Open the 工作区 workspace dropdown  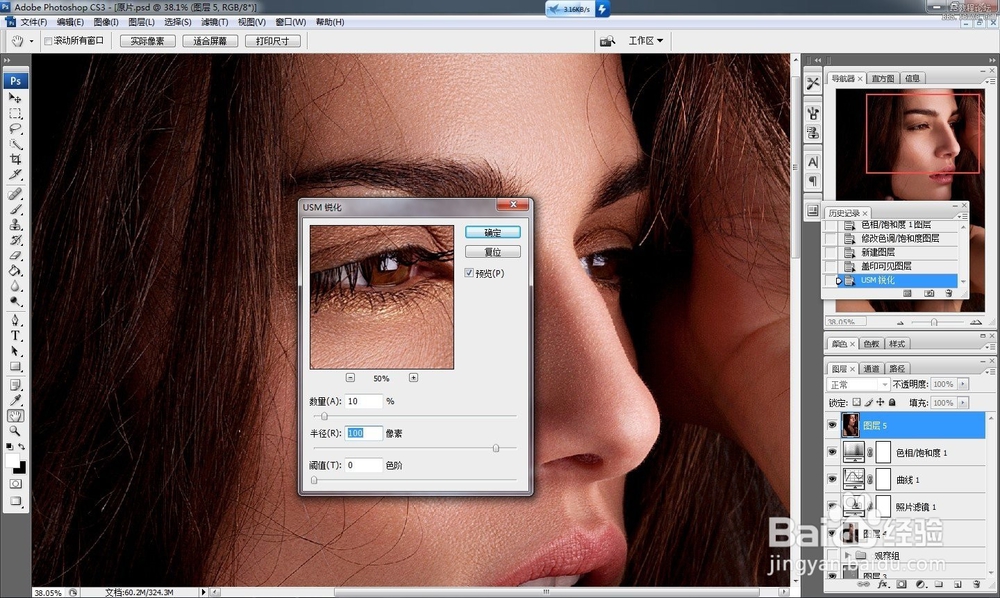coord(645,41)
